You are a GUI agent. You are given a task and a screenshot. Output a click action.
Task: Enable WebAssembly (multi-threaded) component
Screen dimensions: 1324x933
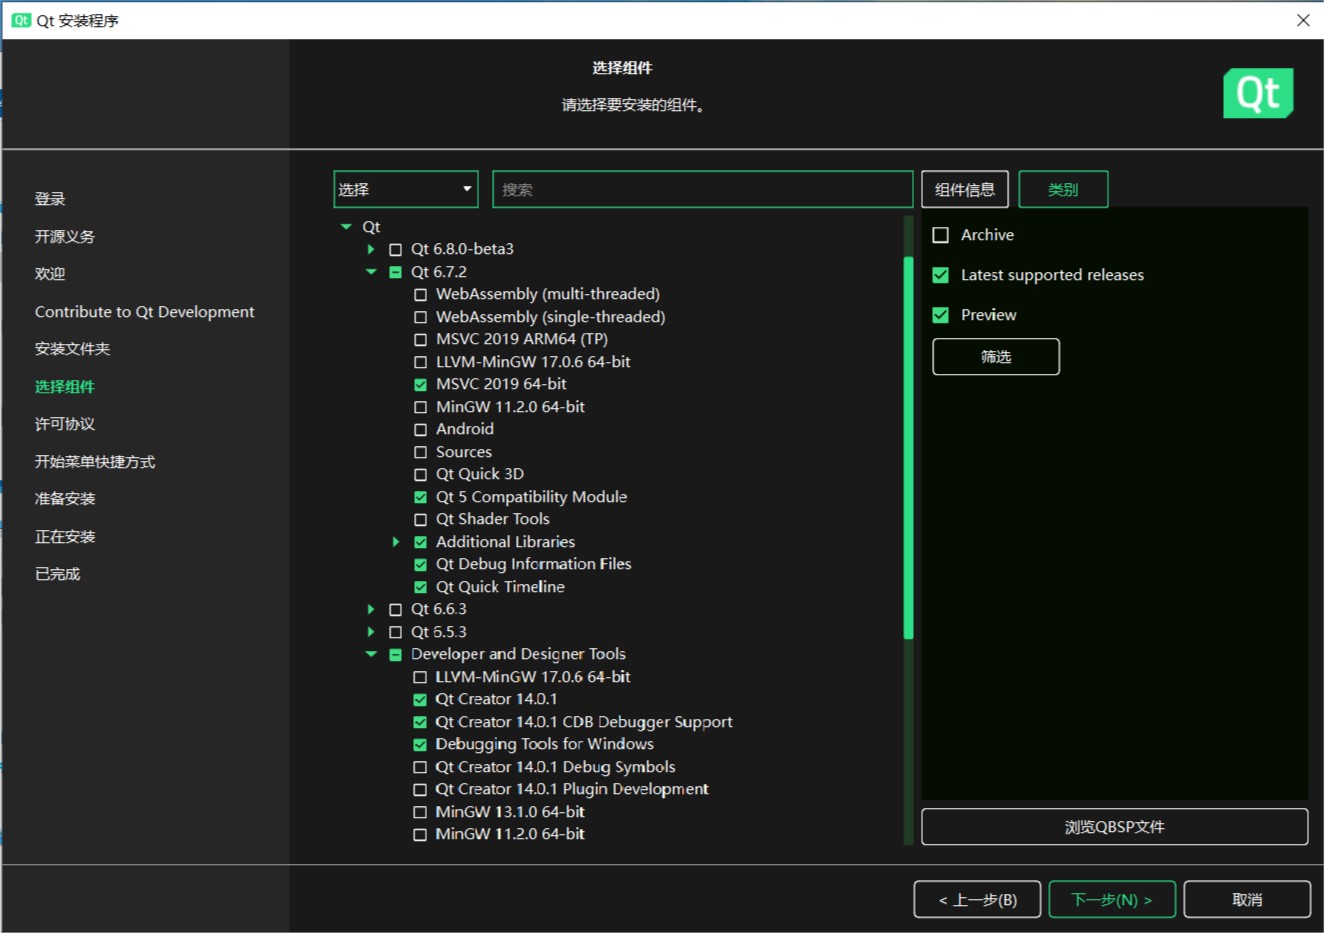click(x=420, y=294)
